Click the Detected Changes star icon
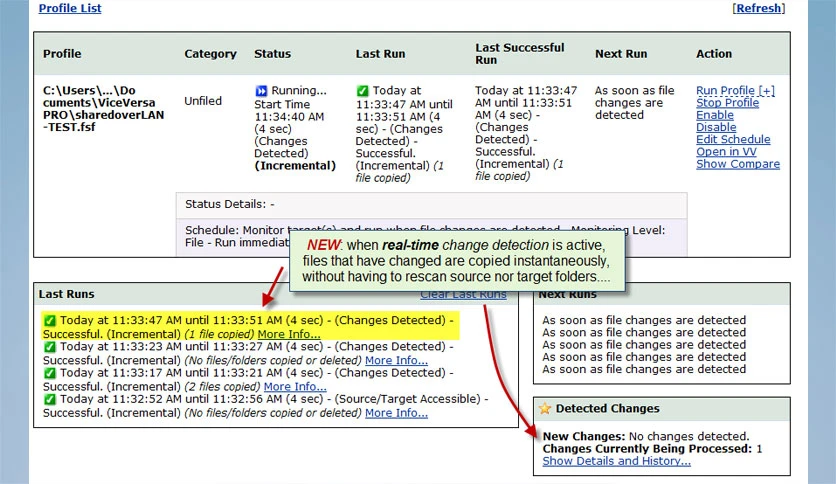The image size is (836, 484). pos(544,408)
